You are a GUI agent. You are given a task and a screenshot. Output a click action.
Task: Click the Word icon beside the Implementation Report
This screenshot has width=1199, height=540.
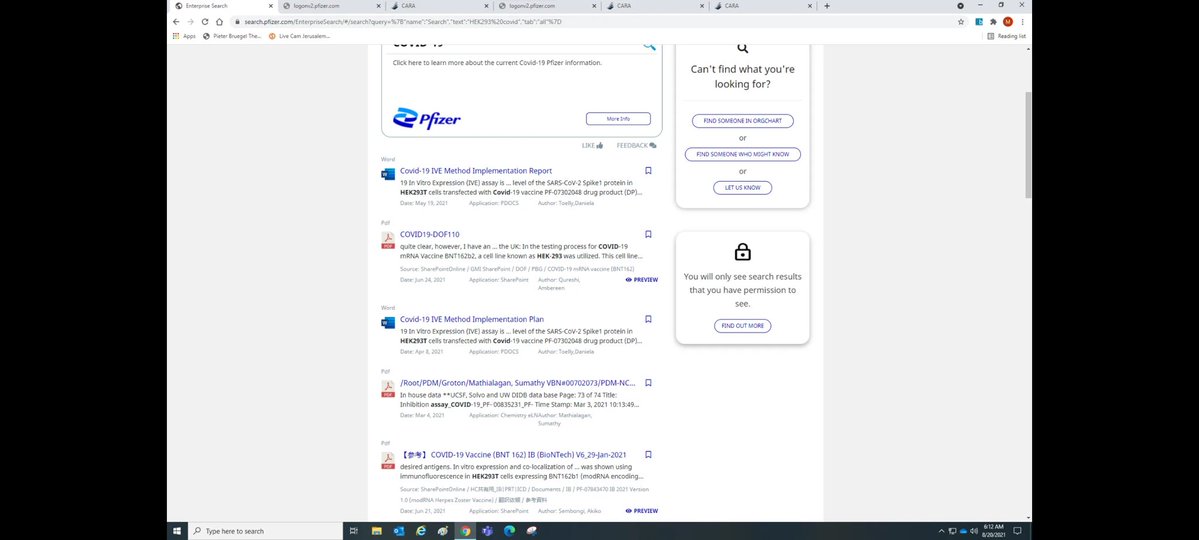[388, 175]
